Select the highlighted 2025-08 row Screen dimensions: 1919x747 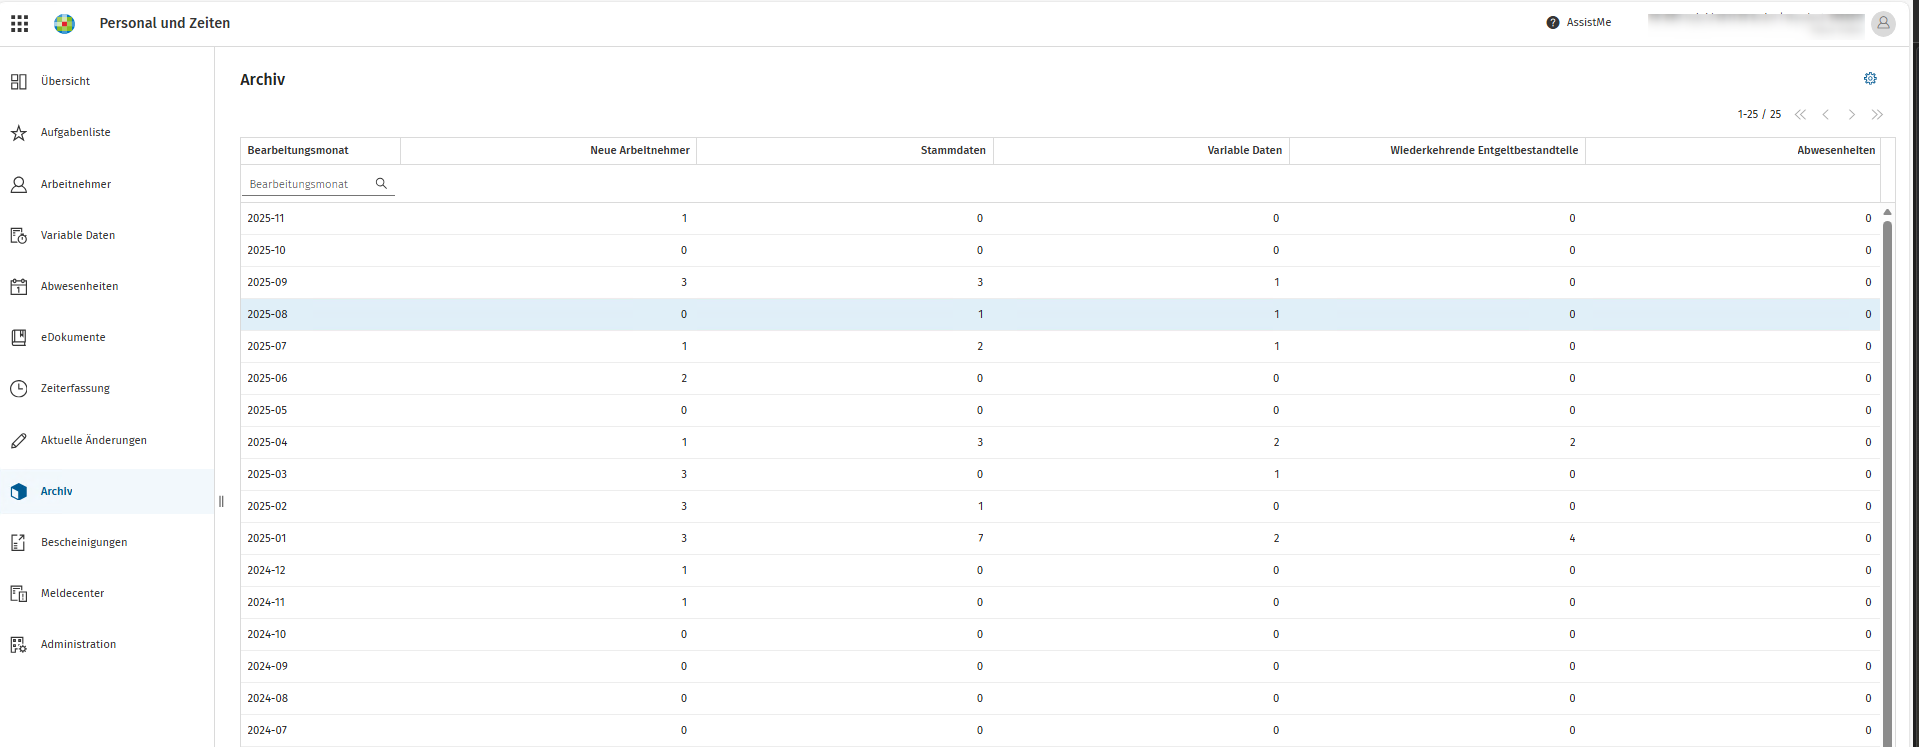coord(1060,314)
